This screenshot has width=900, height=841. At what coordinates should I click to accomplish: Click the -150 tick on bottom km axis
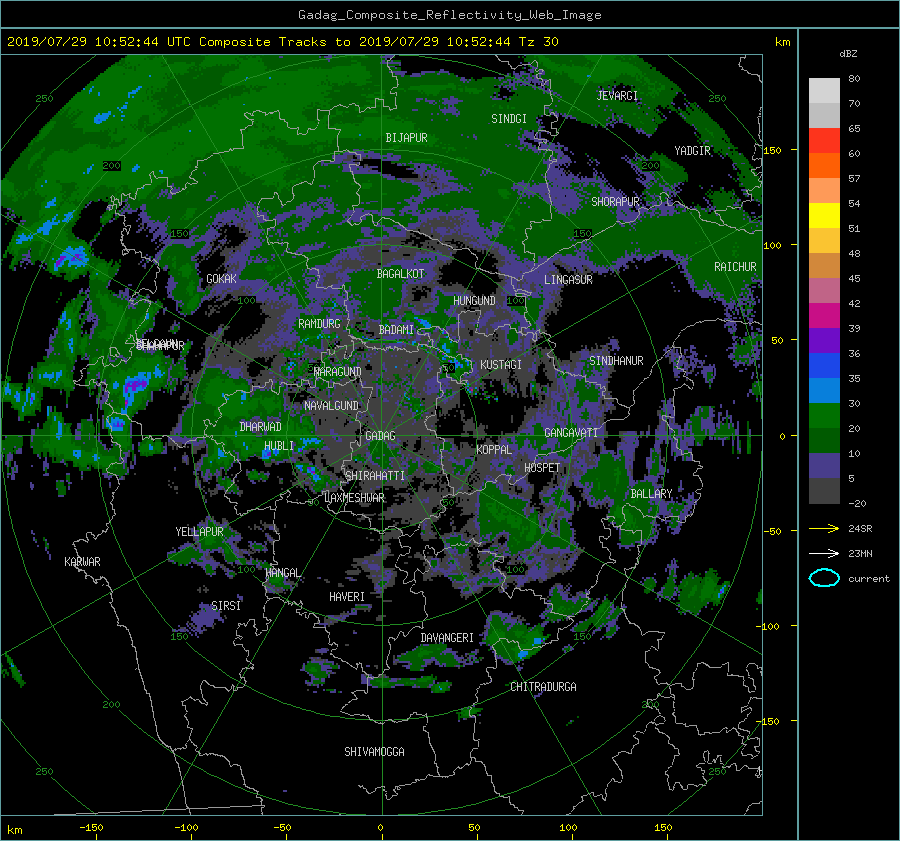click(x=91, y=828)
